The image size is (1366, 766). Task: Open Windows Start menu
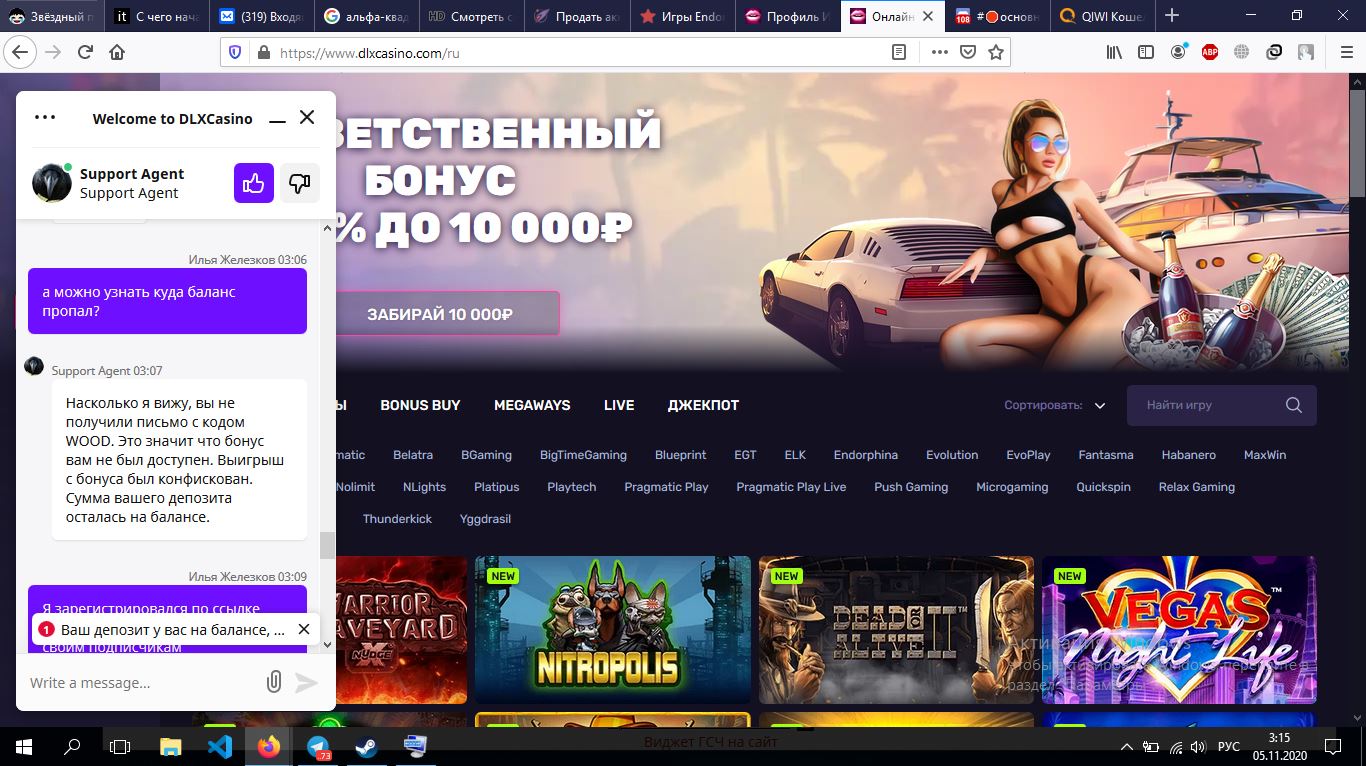[24, 746]
